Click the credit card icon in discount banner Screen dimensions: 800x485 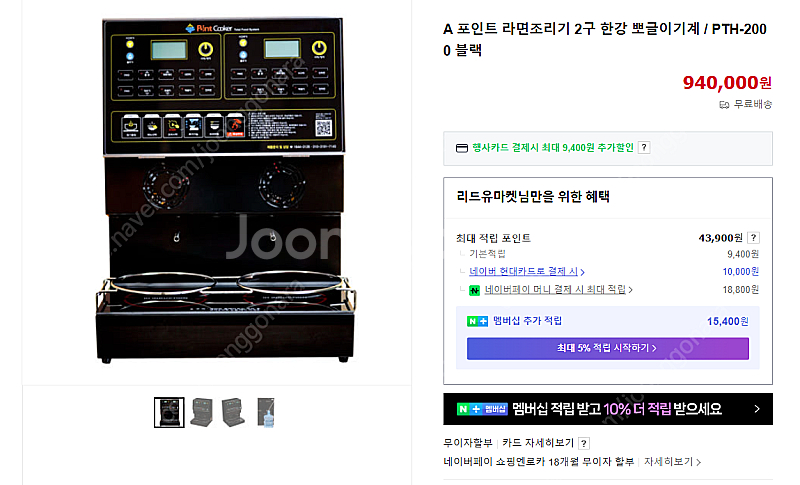[462, 148]
